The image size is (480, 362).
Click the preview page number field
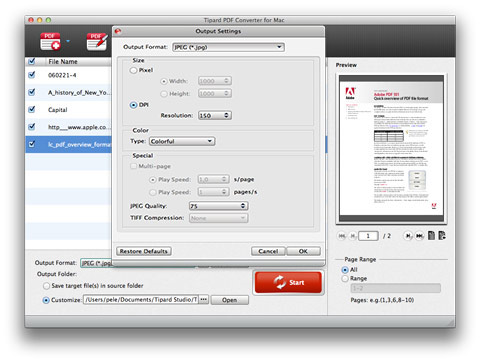(x=368, y=236)
